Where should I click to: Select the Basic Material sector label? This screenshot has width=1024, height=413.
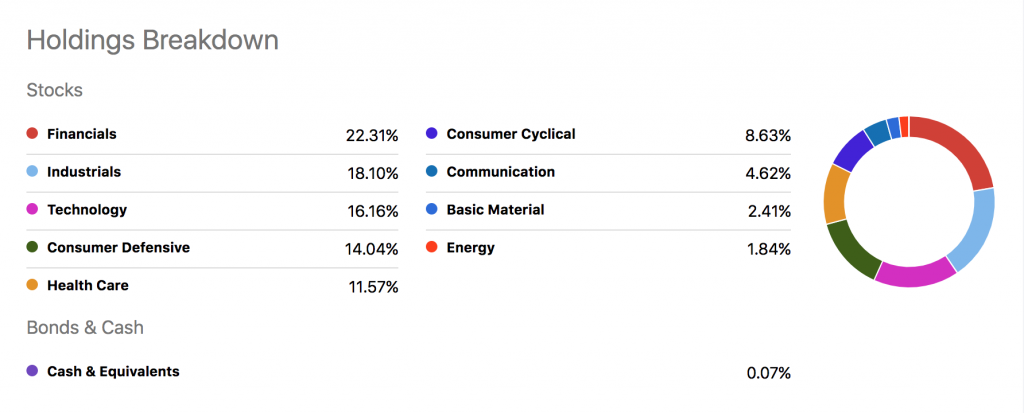(496, 210)
